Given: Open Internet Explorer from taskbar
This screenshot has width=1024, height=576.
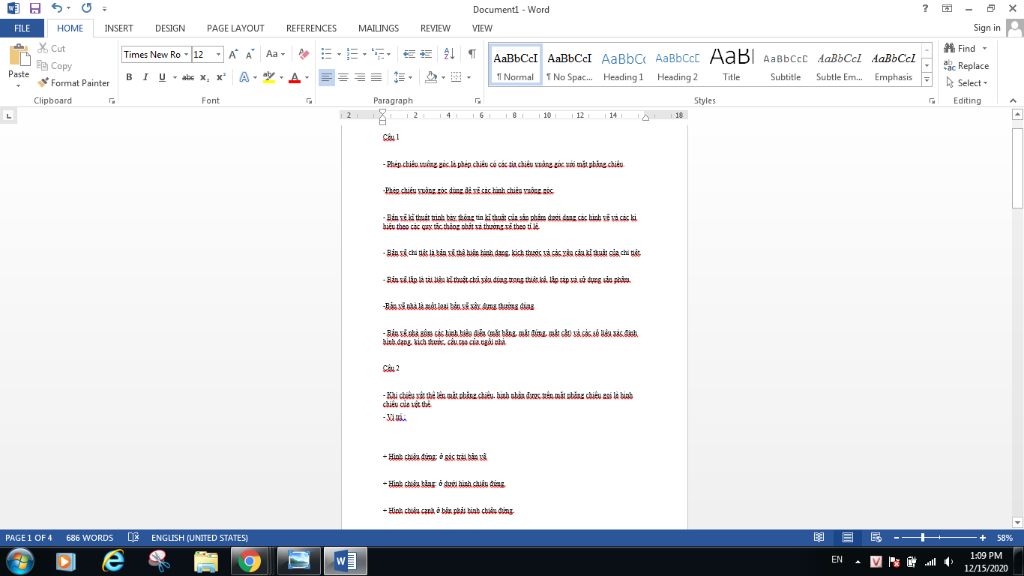Looking at the screenshot, I should [113, 561].
